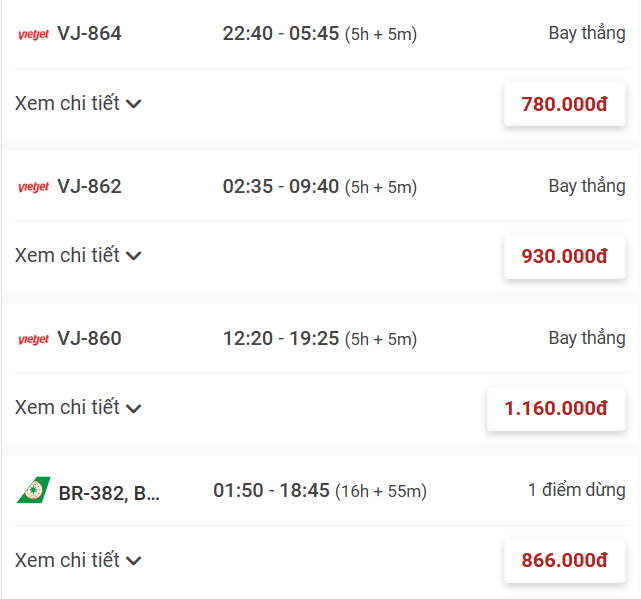Click flight number VJ-862

click(x=89, y=186)
